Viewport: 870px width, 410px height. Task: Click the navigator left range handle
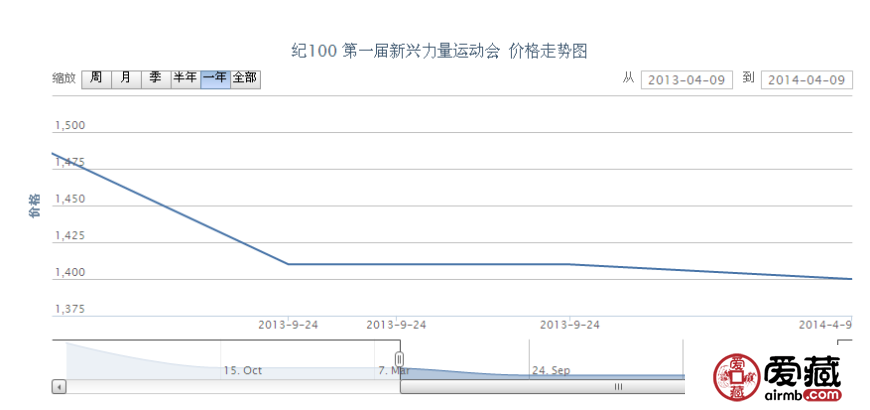[x=399, y=360]
